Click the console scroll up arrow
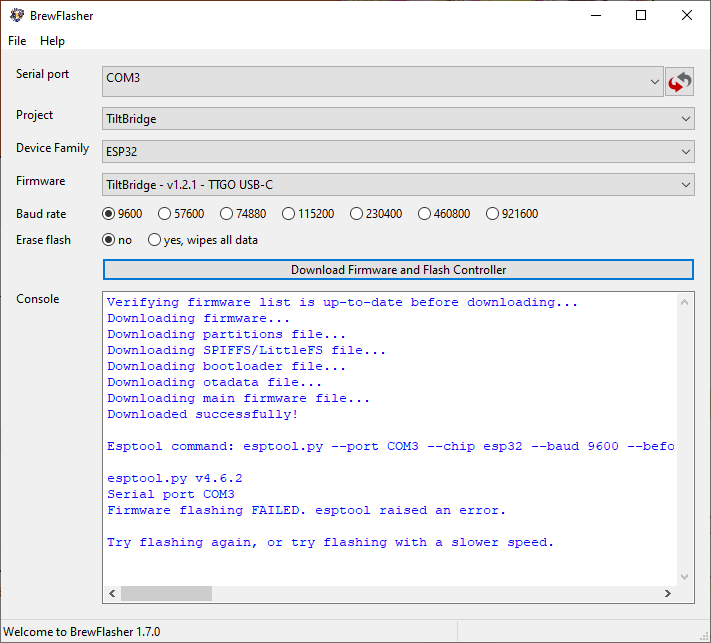This screenshot has width=711, height=643. pos(684,302)
